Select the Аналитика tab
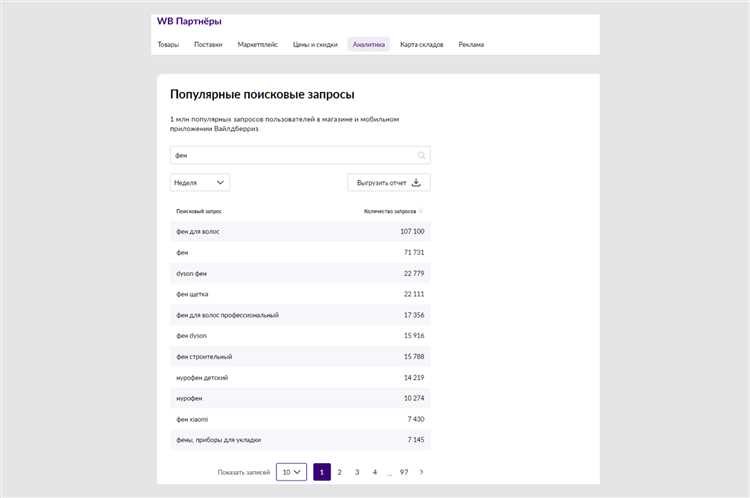The height and width of the screenshot is (498, 750). 369,44
